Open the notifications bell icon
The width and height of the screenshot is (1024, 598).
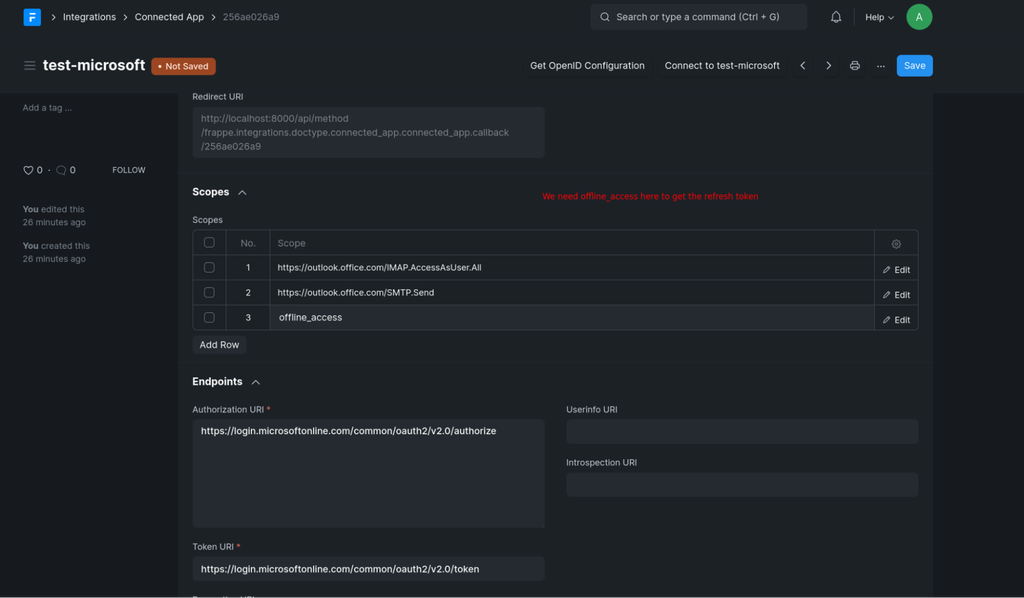[835, 17]
